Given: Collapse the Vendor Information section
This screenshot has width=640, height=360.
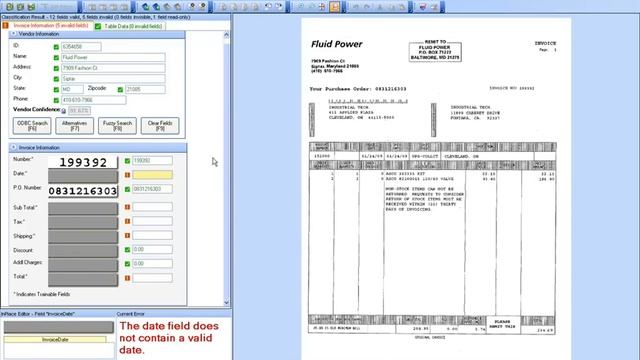Looking at the screenshot, I should coord(14,34).
